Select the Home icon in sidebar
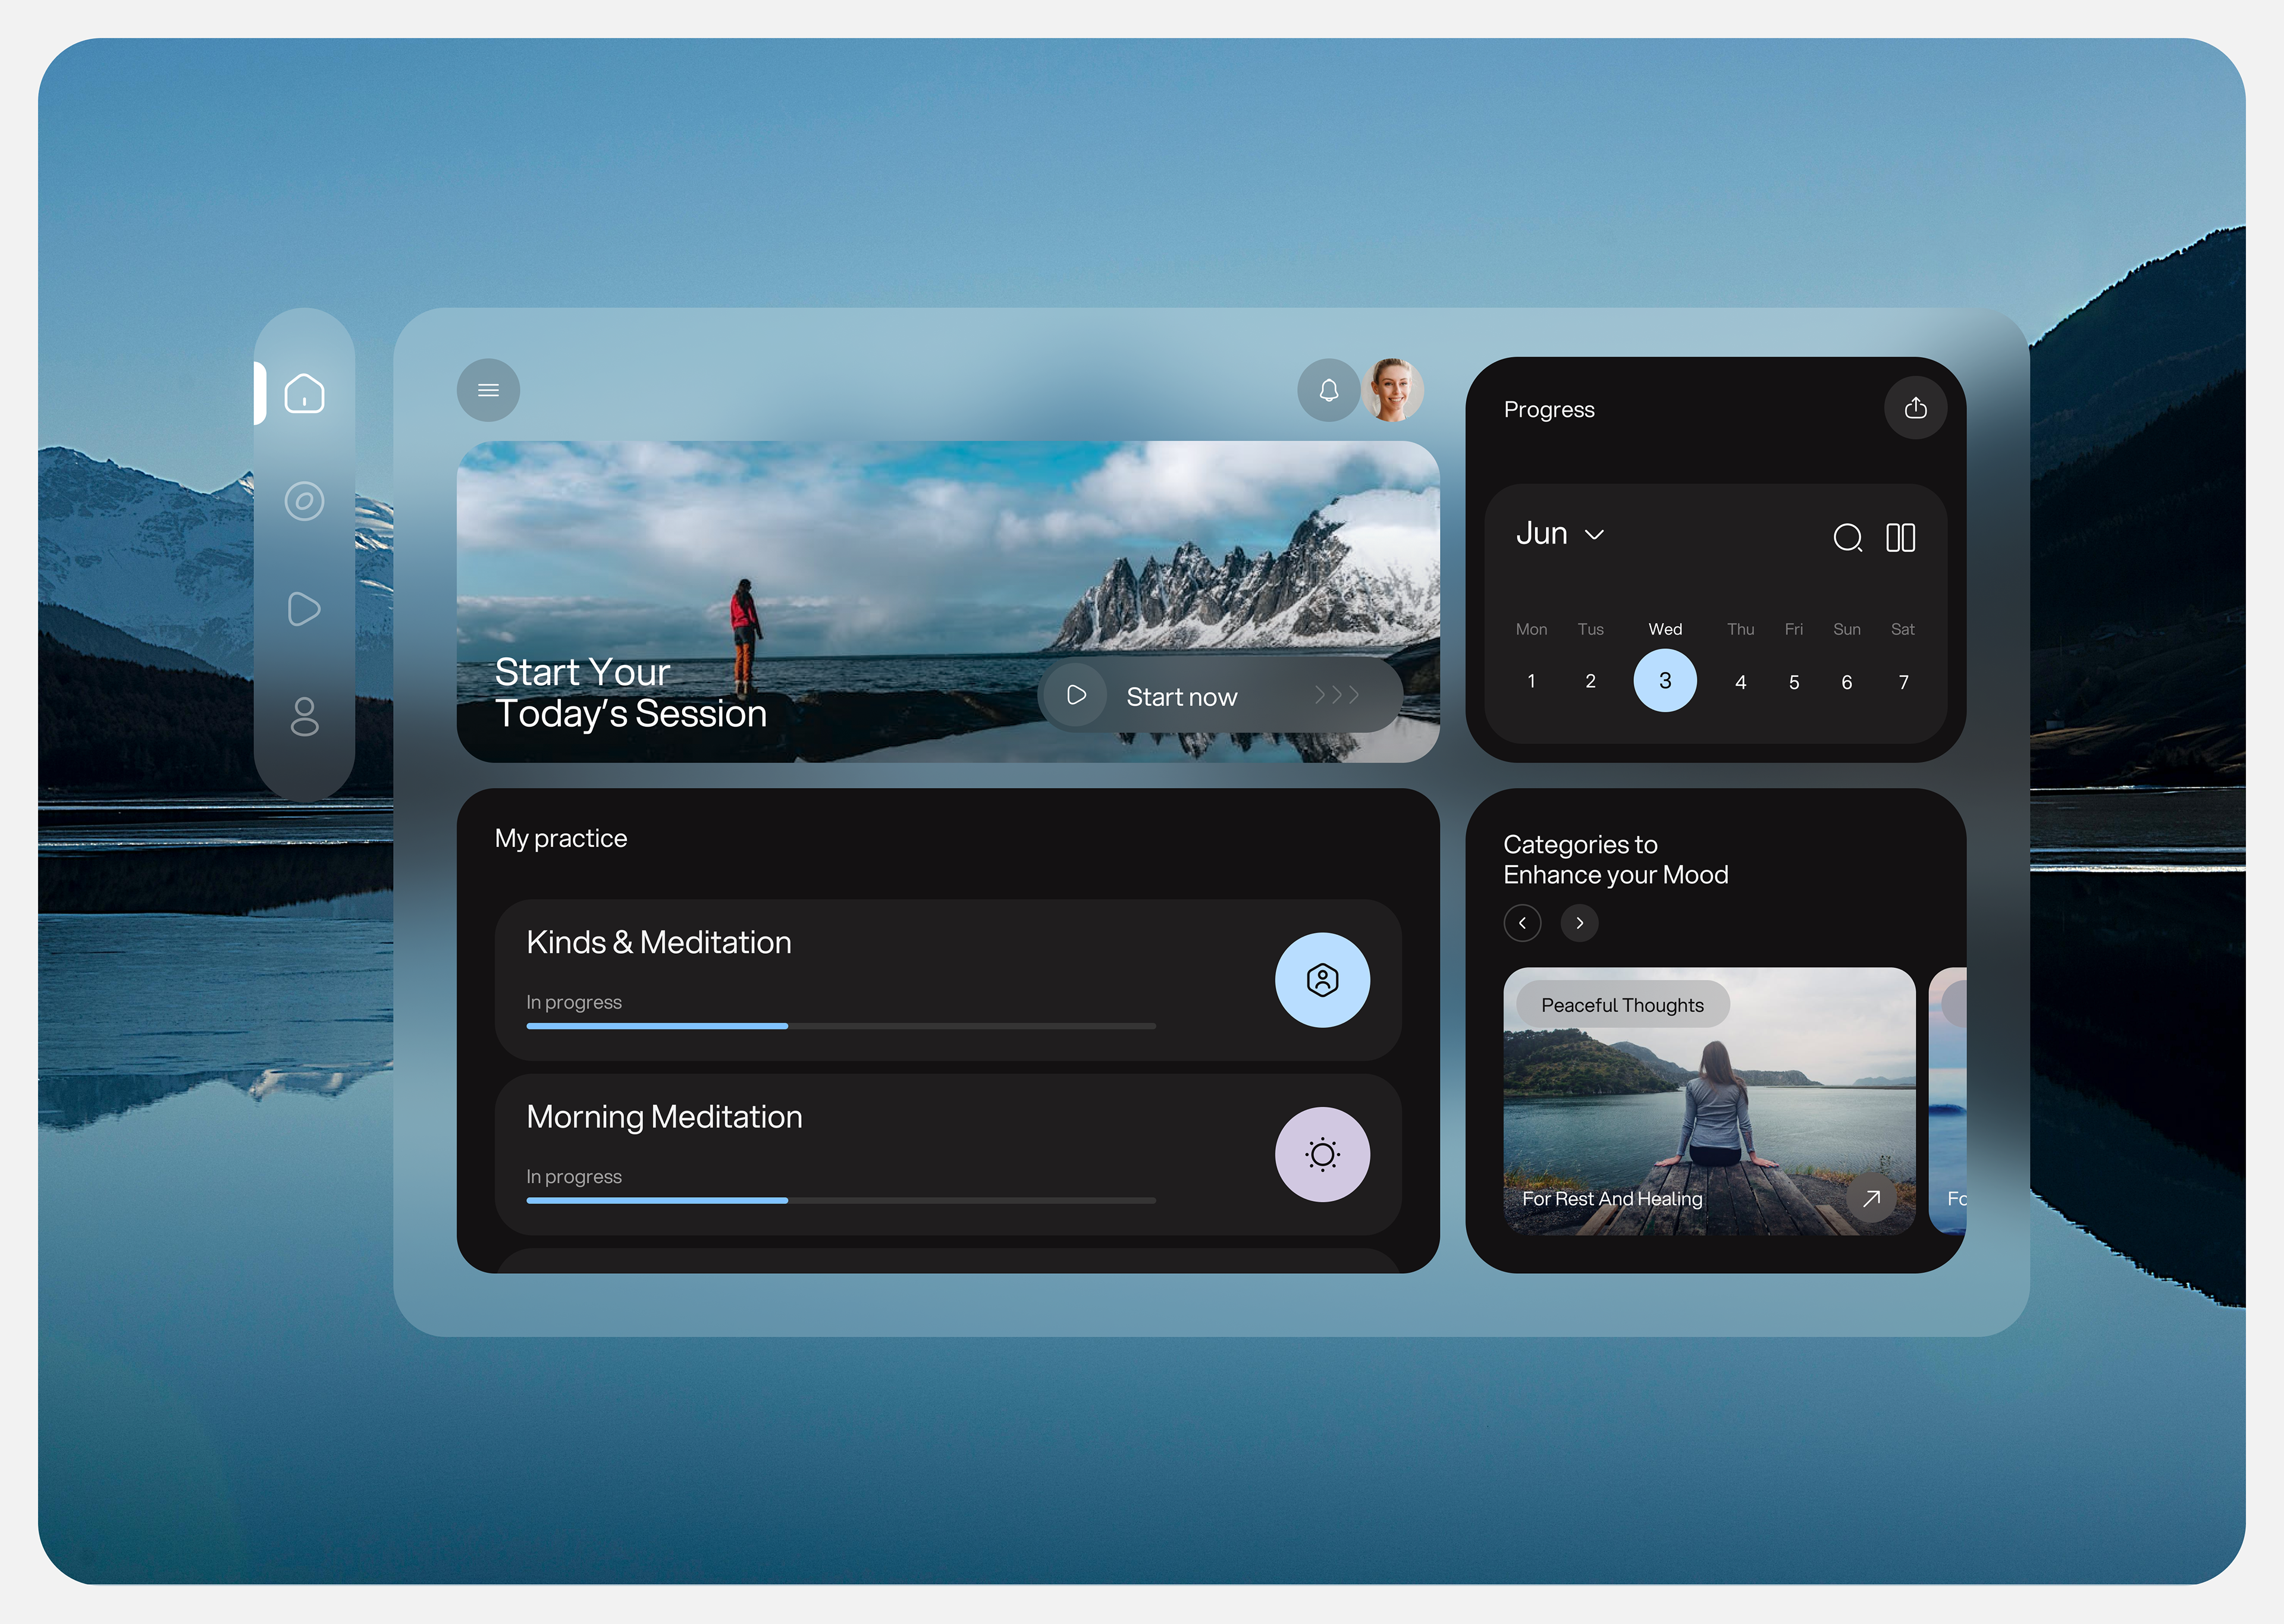2284x1624 pixels. click(x=304, y=393)
